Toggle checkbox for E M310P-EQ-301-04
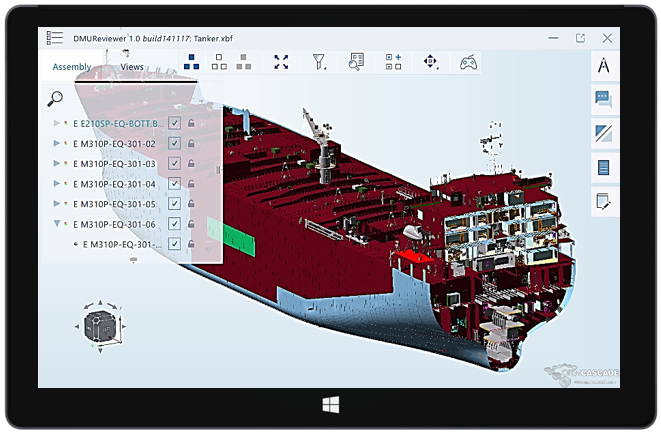 click(x=174, y=184)
